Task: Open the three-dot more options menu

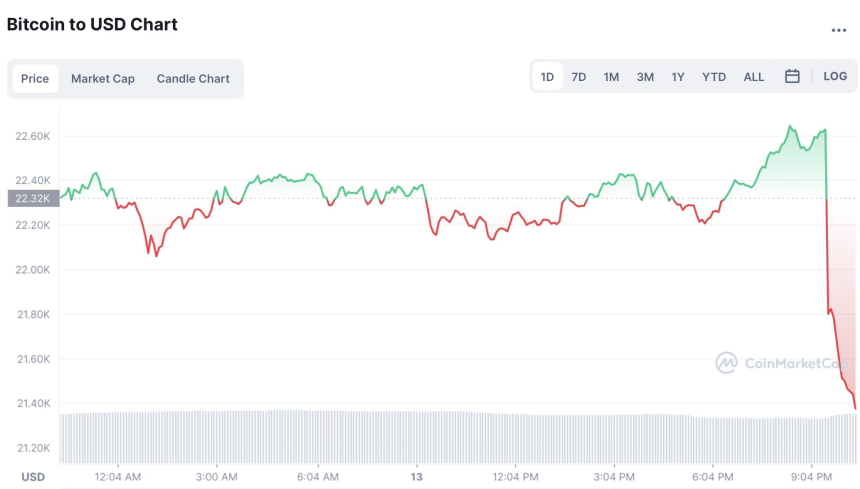Action: [x=838, y=30]
